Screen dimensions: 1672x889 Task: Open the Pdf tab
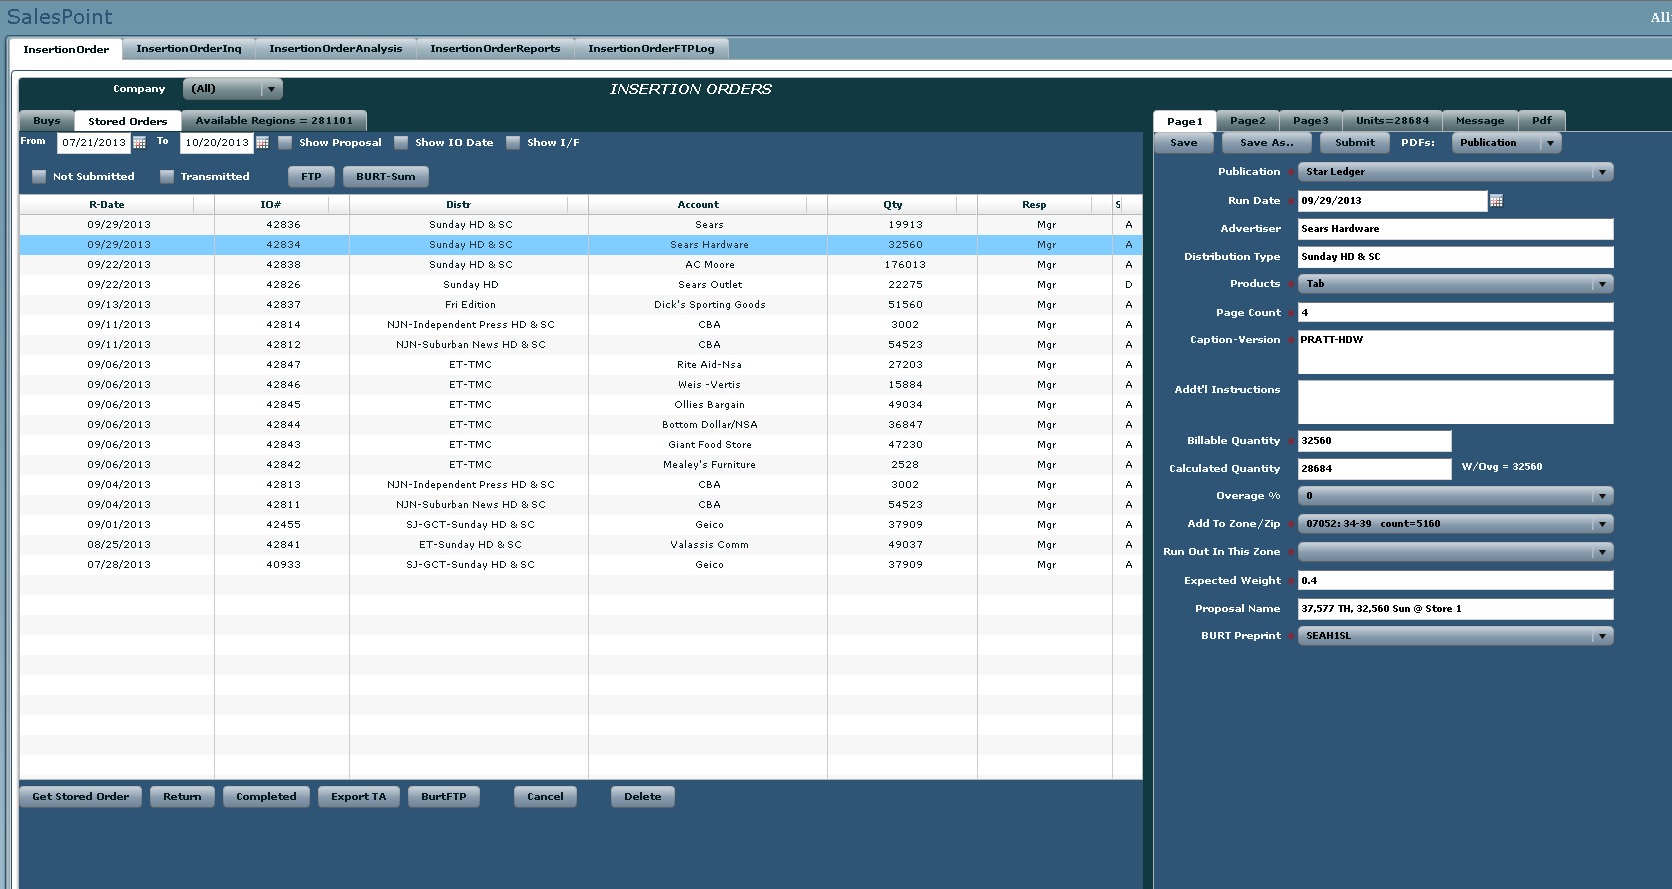tap(1542, 121)
